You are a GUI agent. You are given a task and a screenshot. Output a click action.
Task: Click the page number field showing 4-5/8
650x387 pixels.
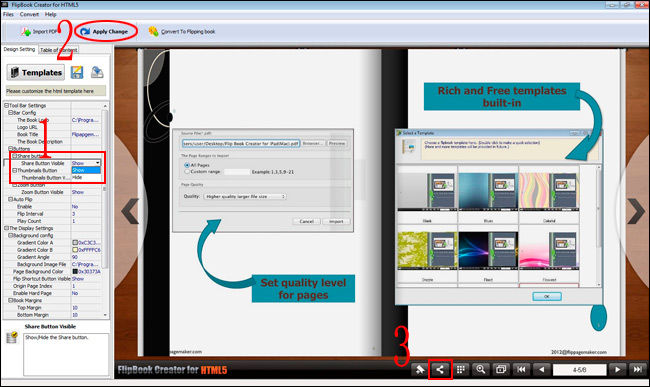click(x=580, y=370)
